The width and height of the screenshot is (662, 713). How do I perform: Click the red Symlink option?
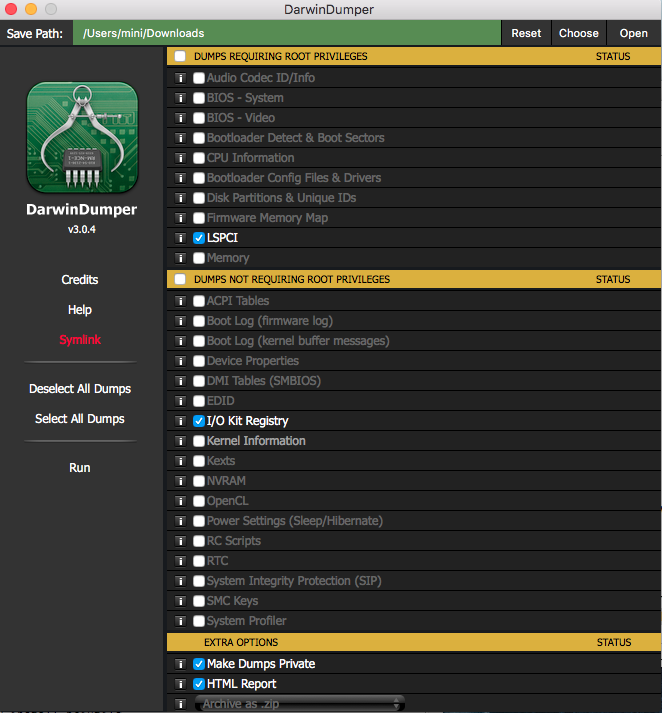[x=80, y=340]
